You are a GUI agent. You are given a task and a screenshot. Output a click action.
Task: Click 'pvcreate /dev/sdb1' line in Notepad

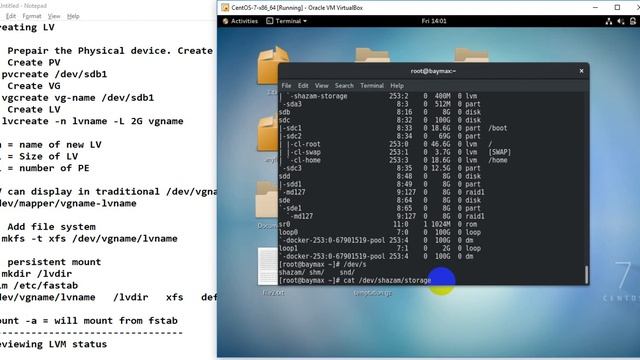coord(54,74)
